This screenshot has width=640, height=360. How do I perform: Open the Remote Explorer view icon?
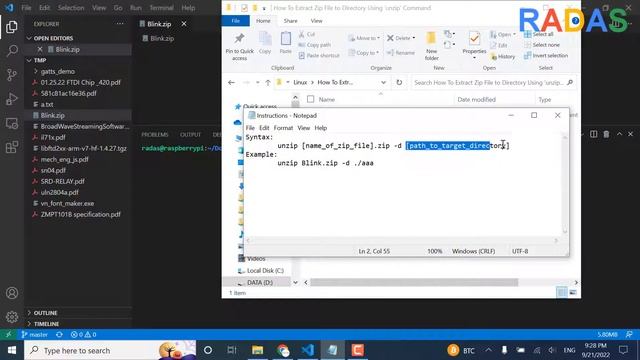click(x=12, y=123)
